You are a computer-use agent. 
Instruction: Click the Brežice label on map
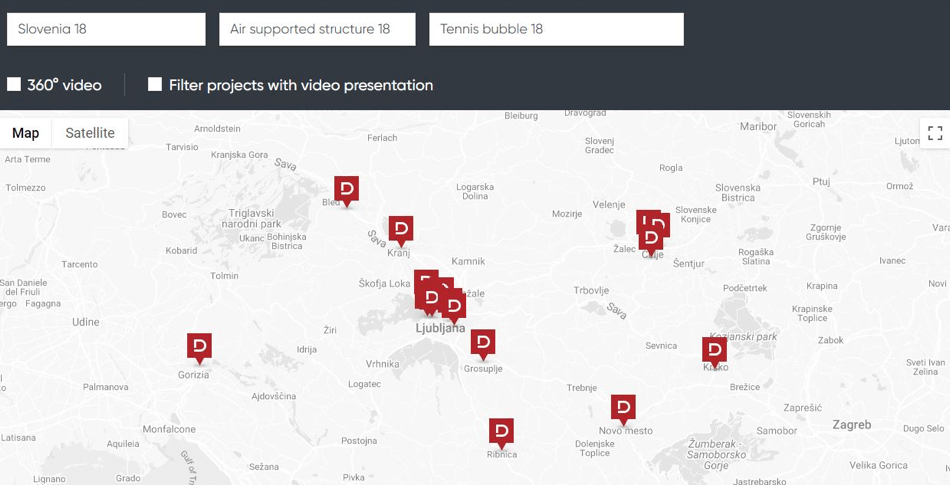click(745, 387)
